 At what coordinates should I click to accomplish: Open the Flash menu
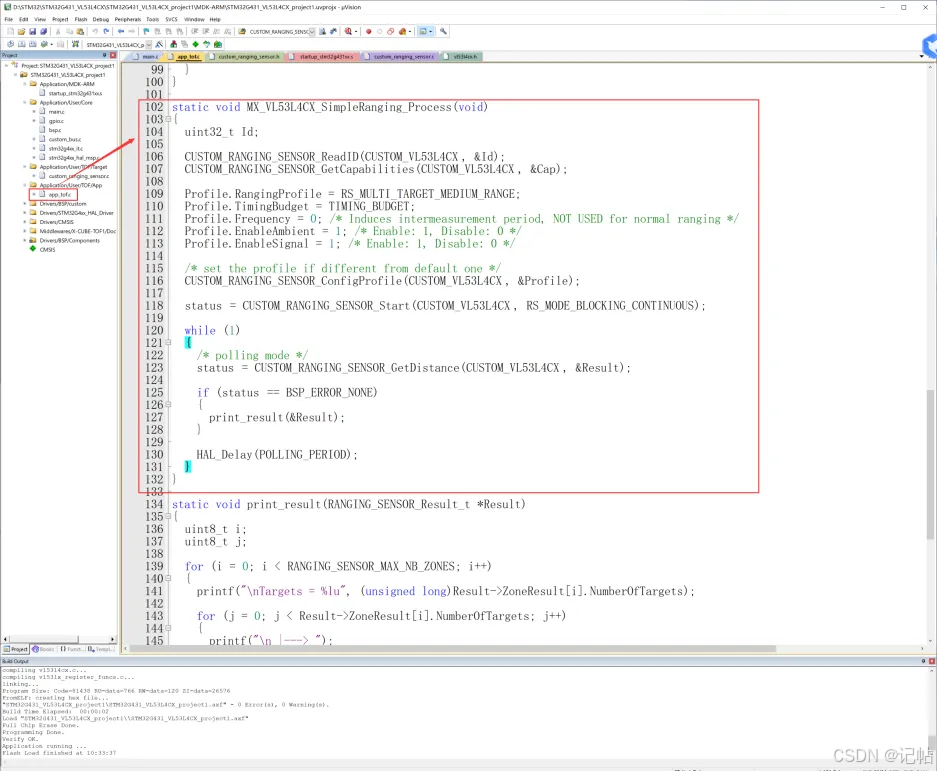tap(81, 19)
